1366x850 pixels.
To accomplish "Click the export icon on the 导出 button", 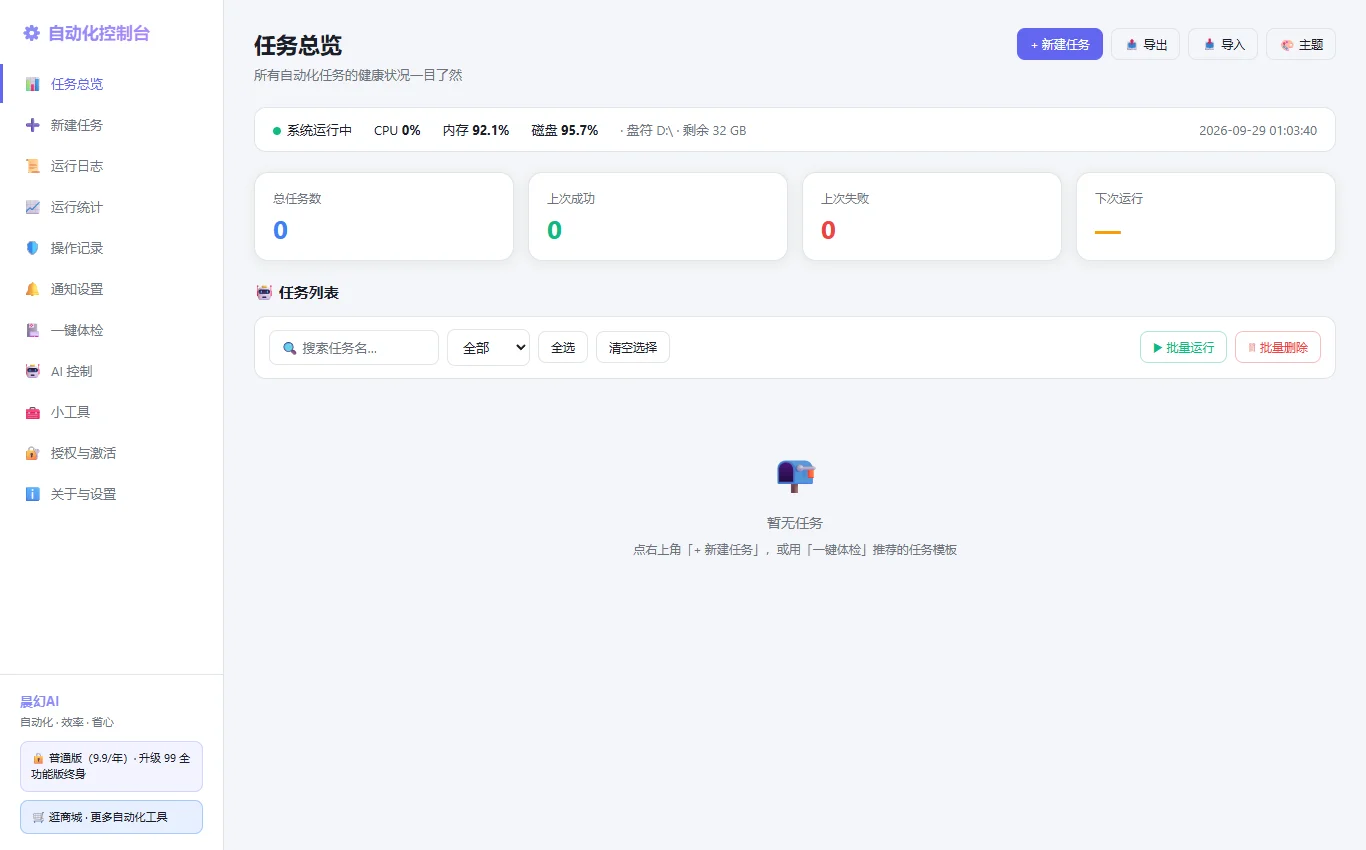I will [x=1132, y=44].
